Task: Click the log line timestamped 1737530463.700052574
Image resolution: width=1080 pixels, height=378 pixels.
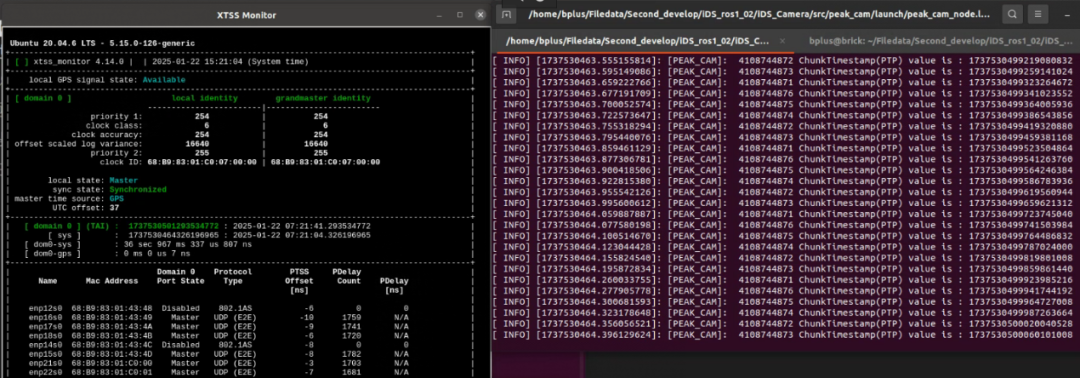Action: pos(782,104)
